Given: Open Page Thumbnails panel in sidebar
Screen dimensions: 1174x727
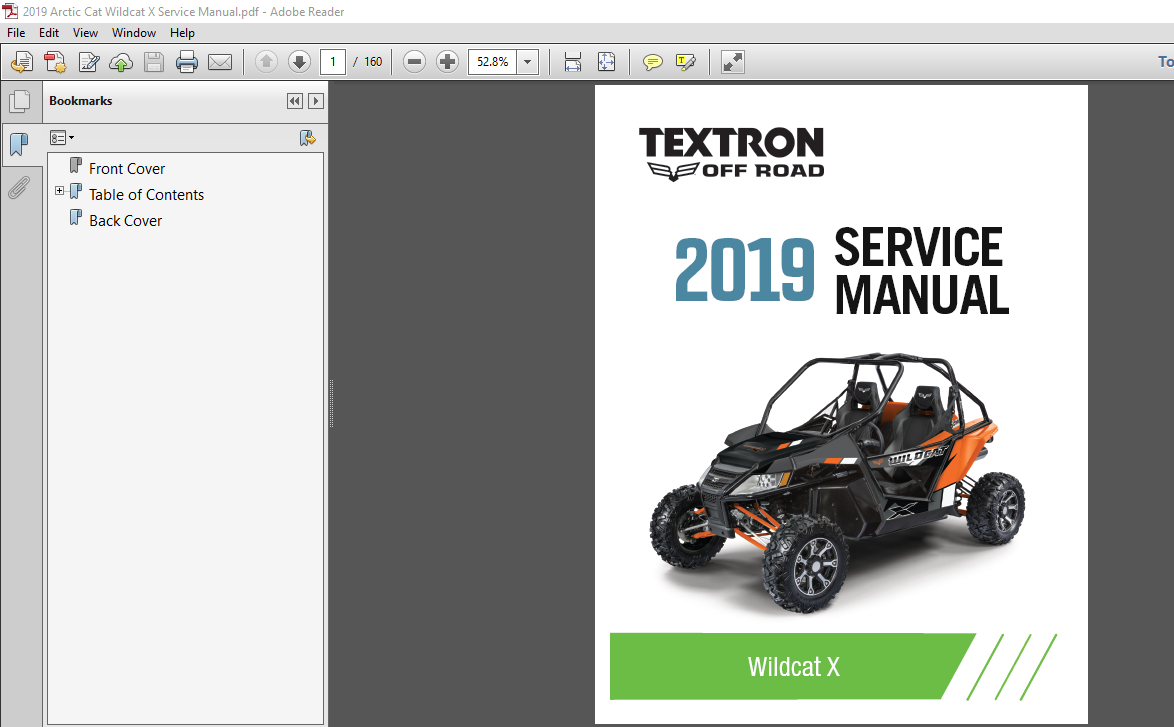Looking at the screenshot, I should [x=19, y=102].
